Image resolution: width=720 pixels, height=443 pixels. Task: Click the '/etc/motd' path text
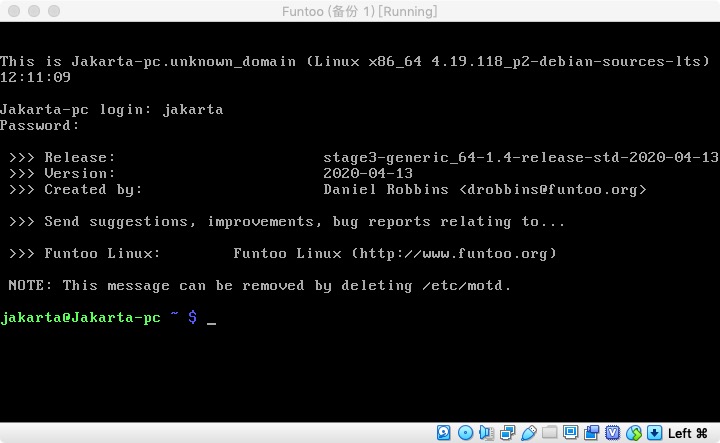pyautogui.click(x=462, y=286)
